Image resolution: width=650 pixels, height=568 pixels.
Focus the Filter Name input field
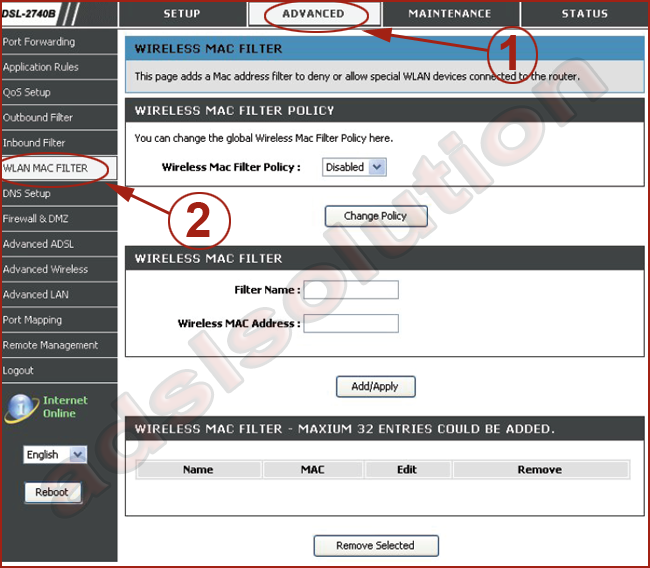(351, 290)
